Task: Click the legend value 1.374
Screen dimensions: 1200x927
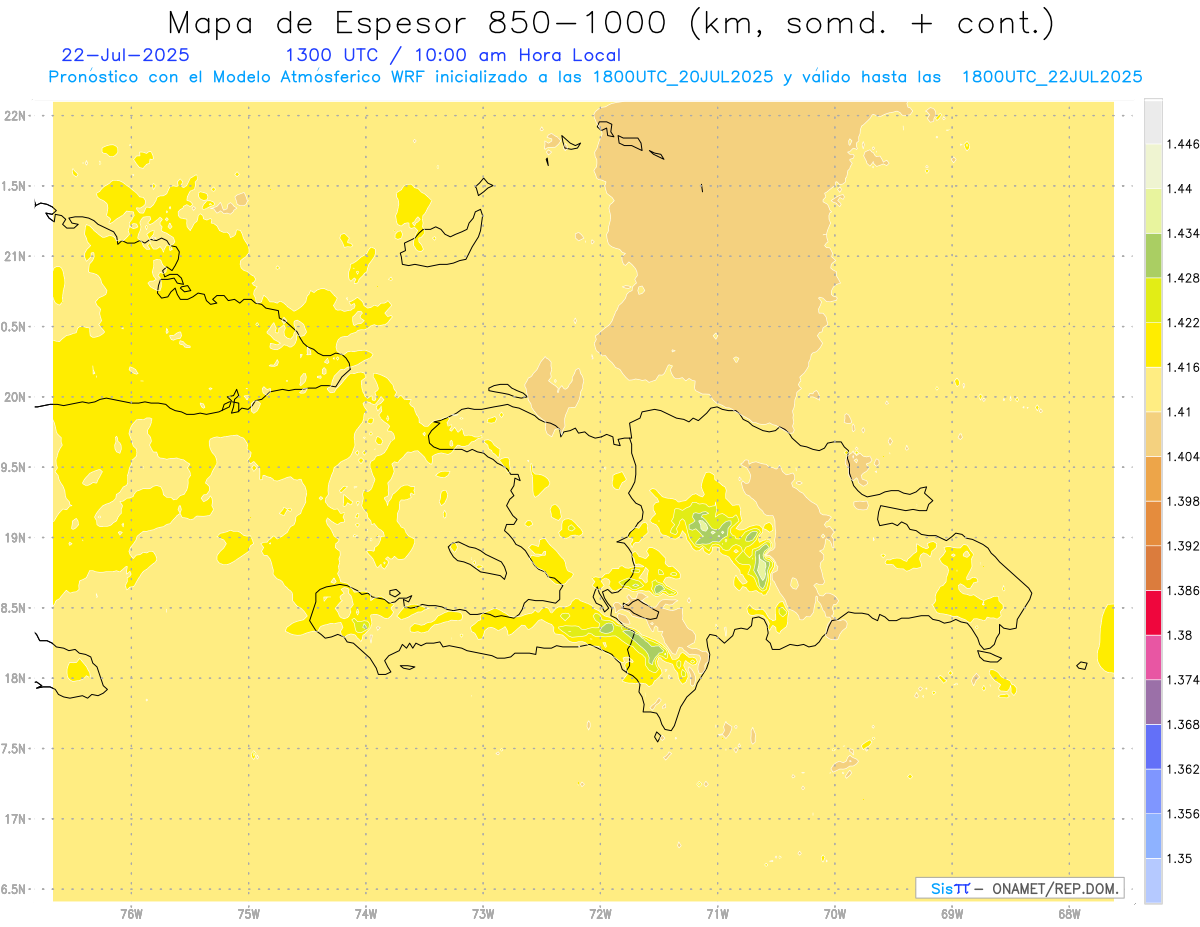Action: (x=1182, y=679)
